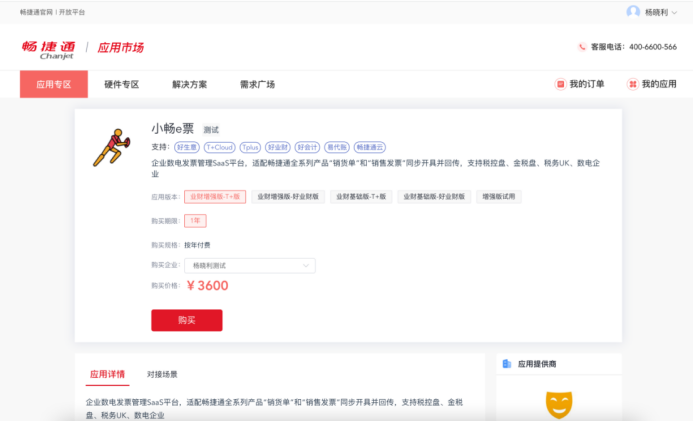This screenshot has width=693, height=422.
Task: Click the 购买企业 dropdown arrow
Action: [x=305, y=266]
